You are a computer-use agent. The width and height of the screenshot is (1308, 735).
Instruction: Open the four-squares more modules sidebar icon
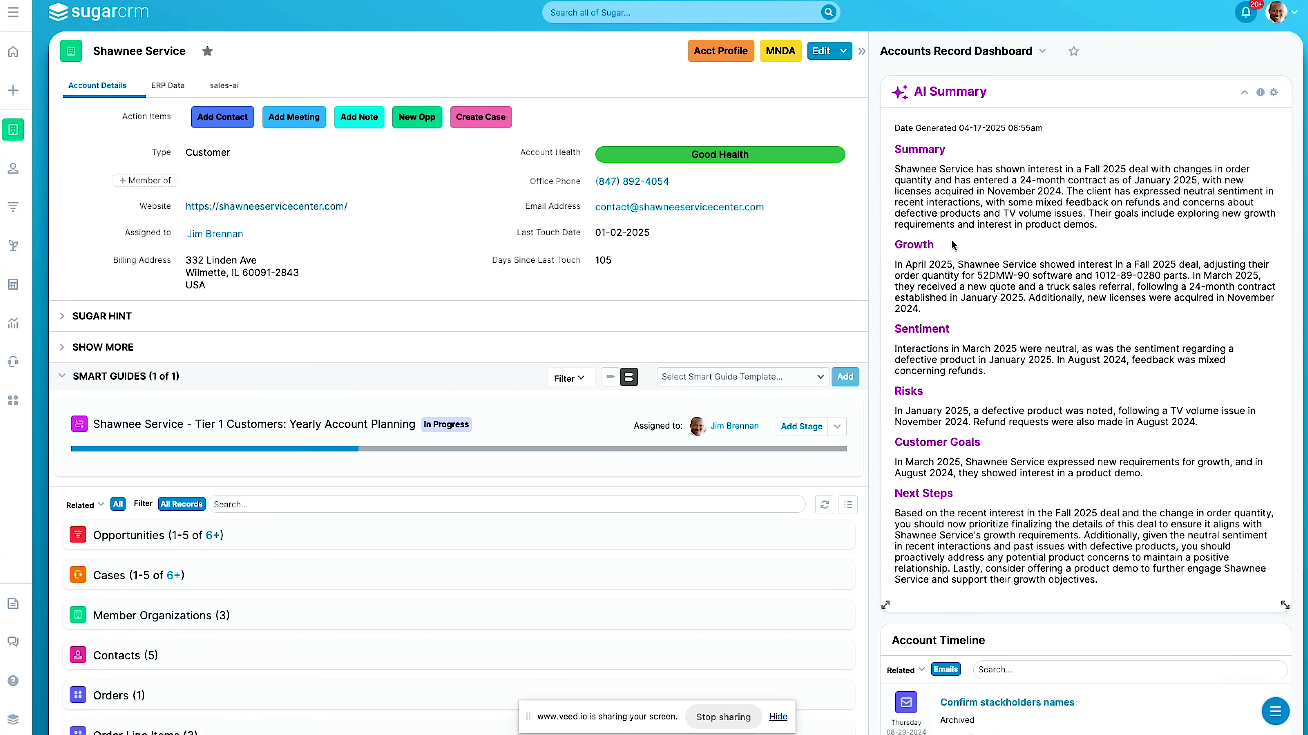tap(13, 400)
